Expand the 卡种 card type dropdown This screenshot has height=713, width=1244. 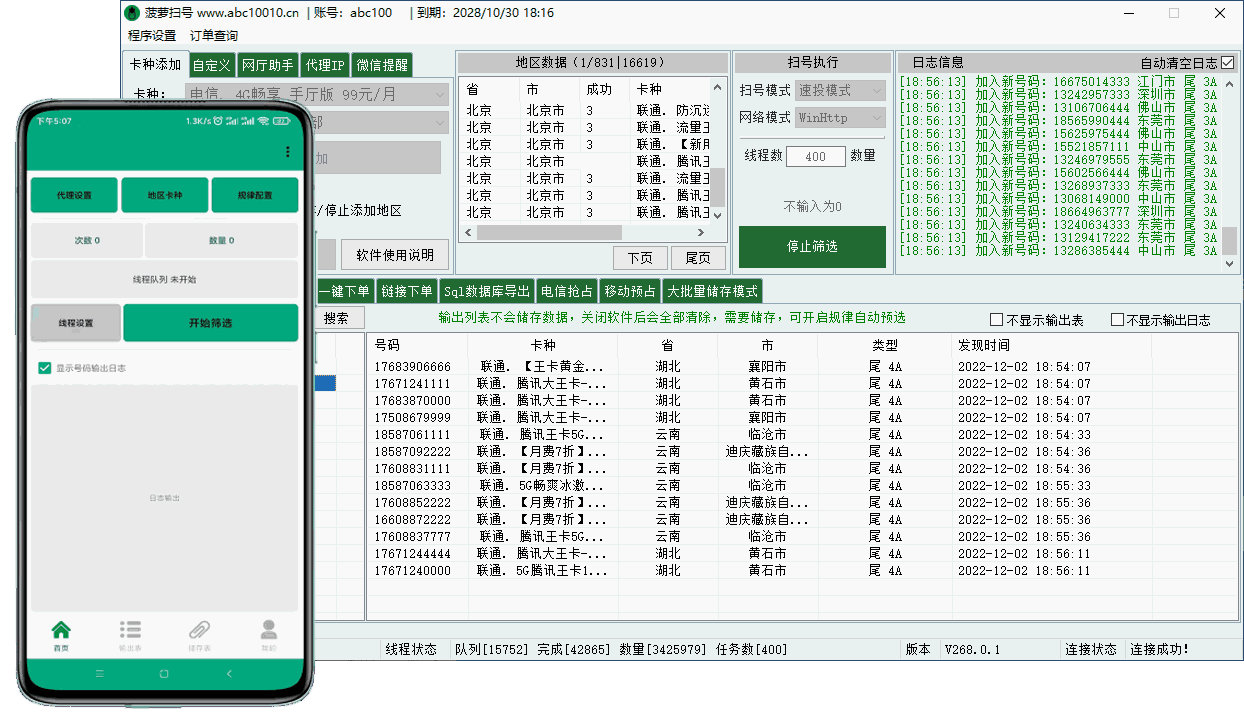438,95
